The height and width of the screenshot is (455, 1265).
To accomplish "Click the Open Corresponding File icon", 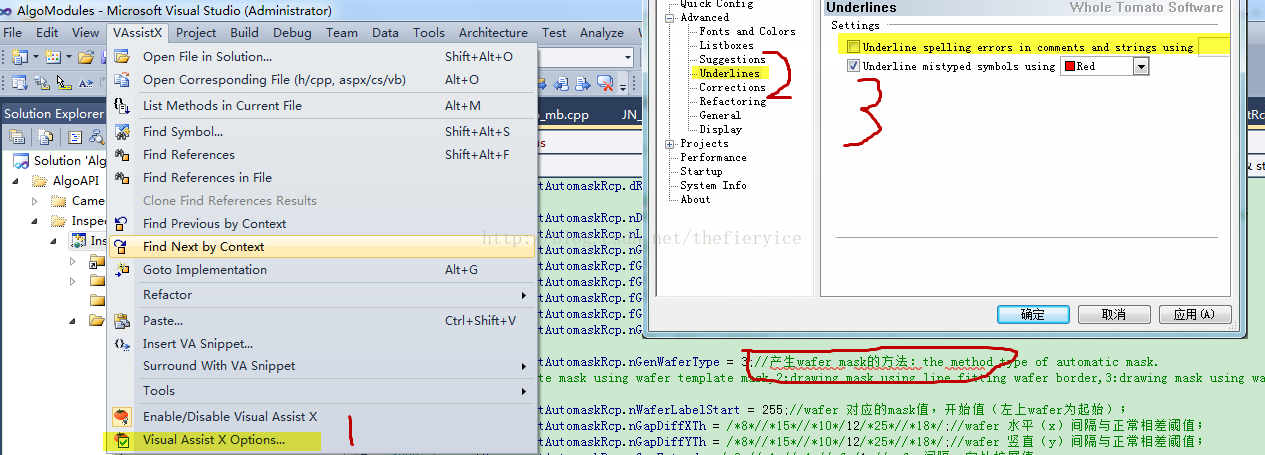I will tap(122, 80).
